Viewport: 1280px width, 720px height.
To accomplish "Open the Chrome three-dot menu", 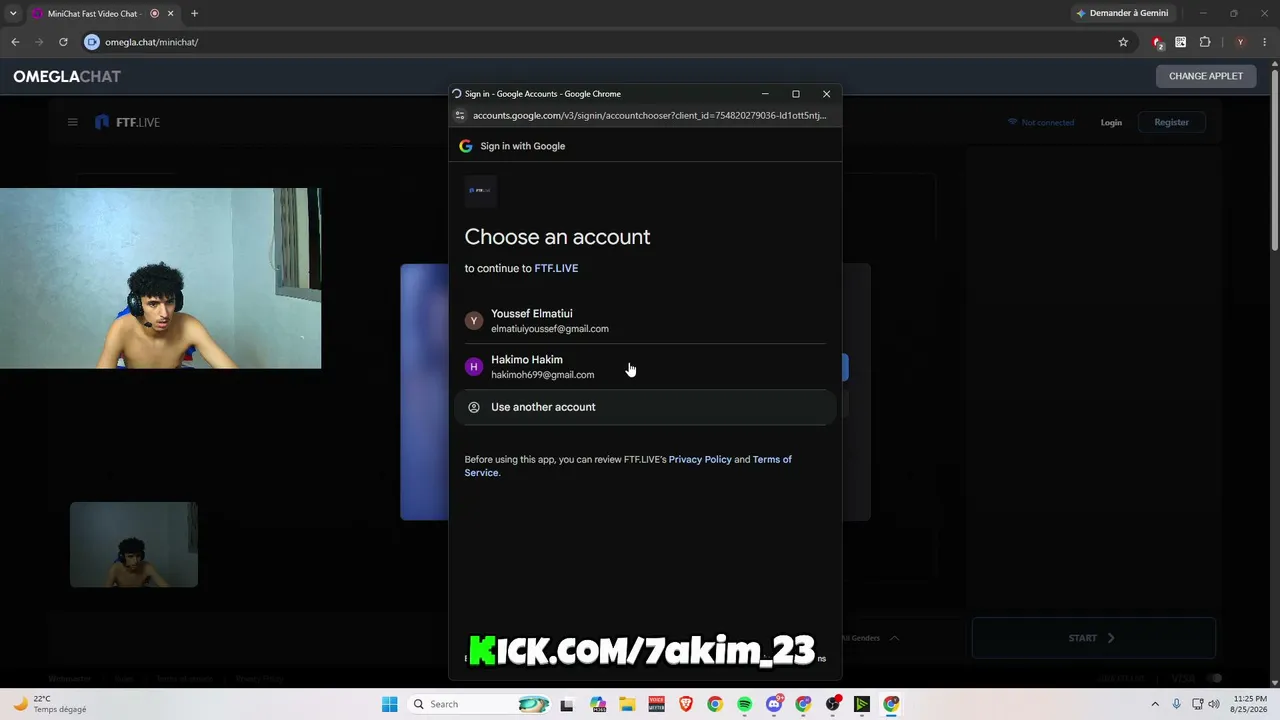I will coord(1264,42).
